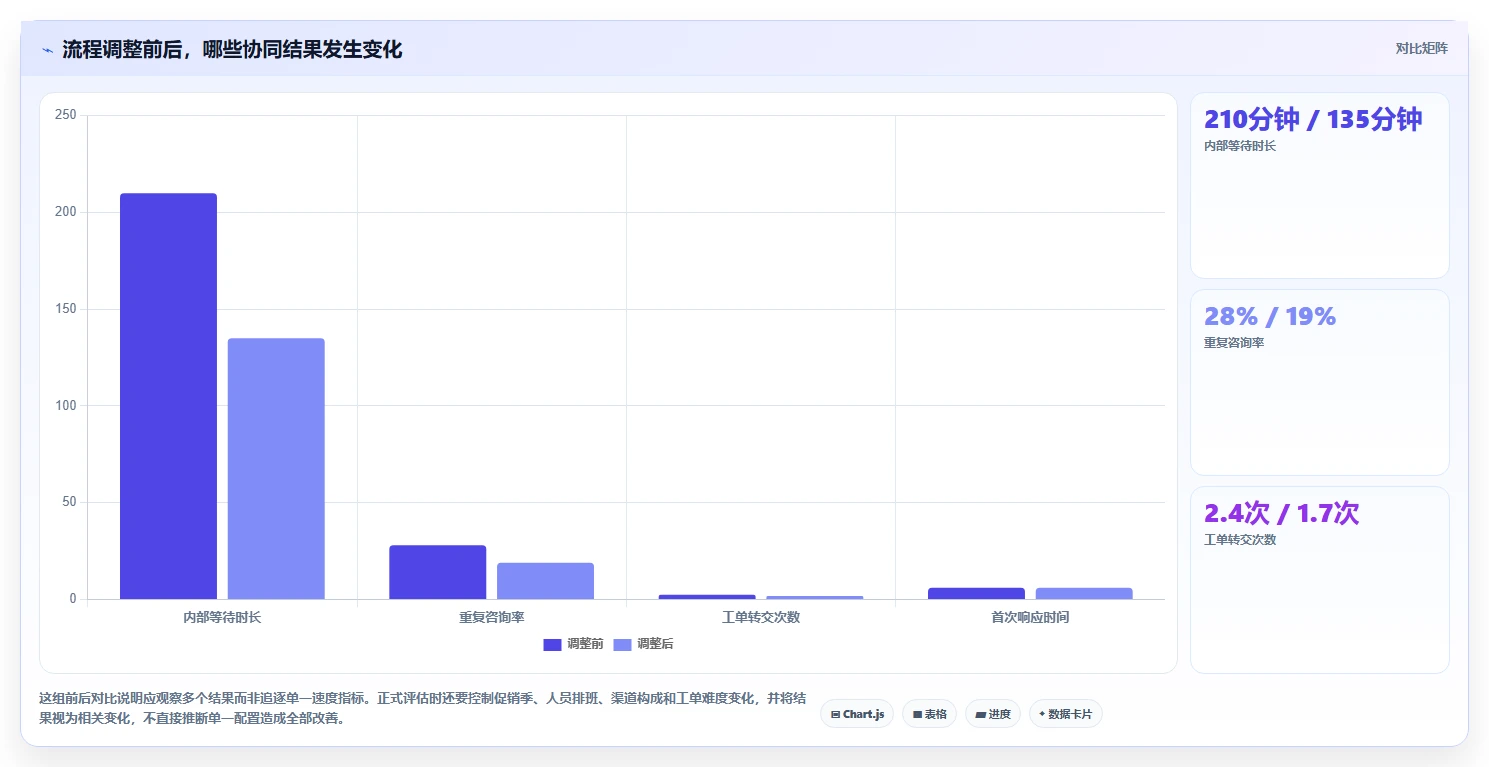
Task: Click the 调整后 bar for 首次响应时间
Action: click(x=1084, y=593)
